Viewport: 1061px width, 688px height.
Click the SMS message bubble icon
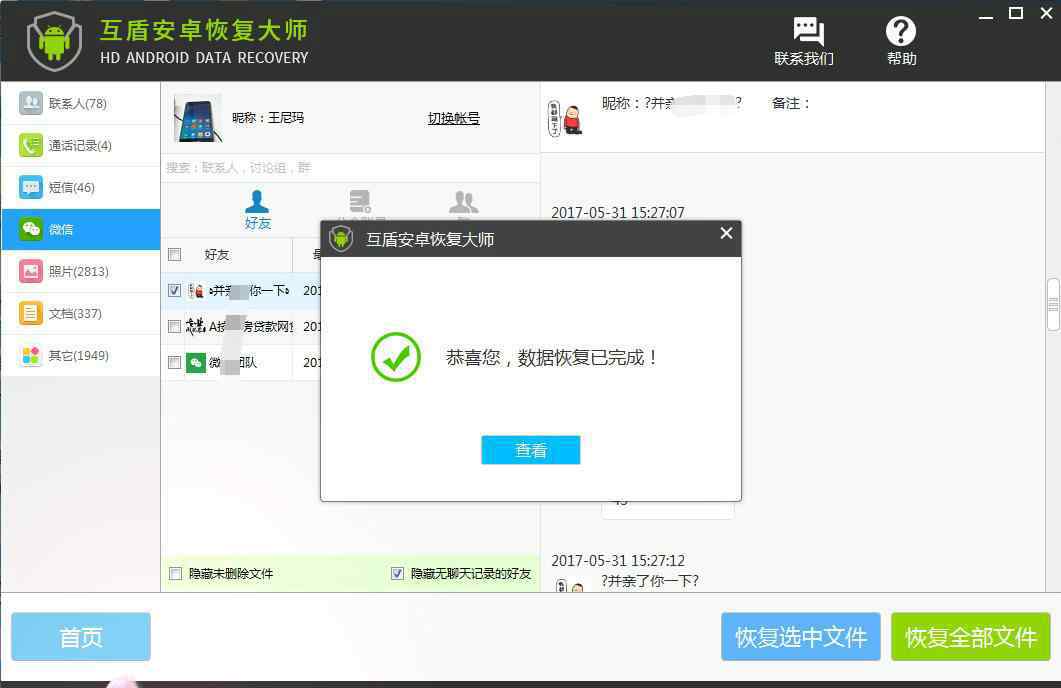tap(30, 187)
